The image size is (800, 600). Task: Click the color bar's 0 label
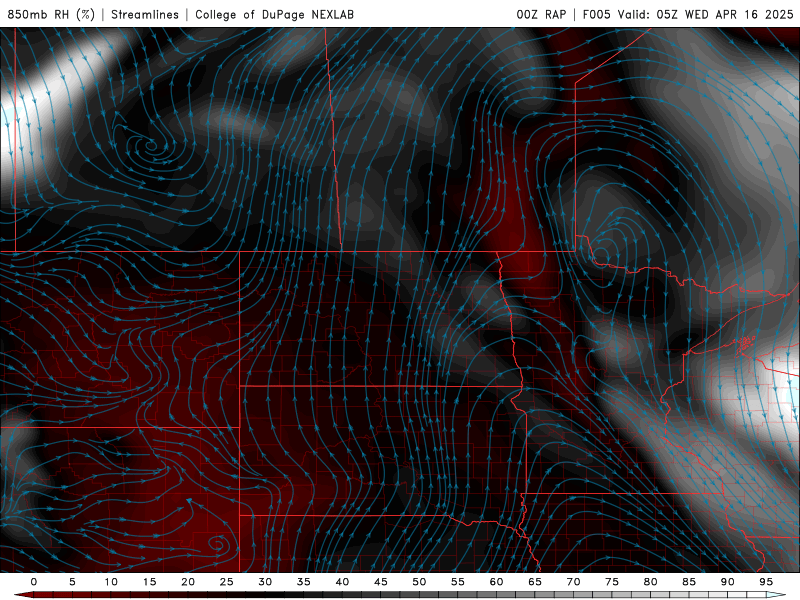coord(34,582)
